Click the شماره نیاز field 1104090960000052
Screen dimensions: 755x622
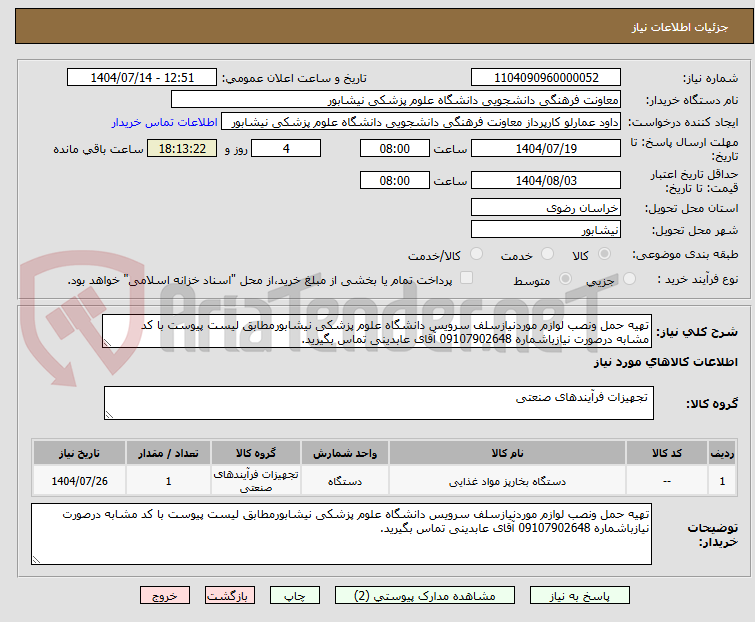[546, 78]
